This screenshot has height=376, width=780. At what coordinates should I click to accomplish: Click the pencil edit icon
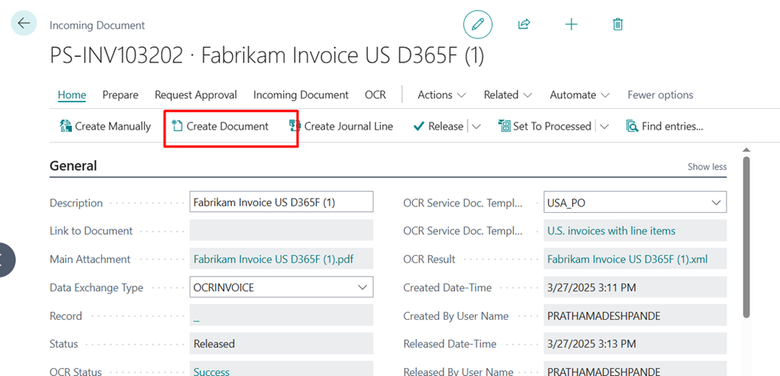pos(478,24)
